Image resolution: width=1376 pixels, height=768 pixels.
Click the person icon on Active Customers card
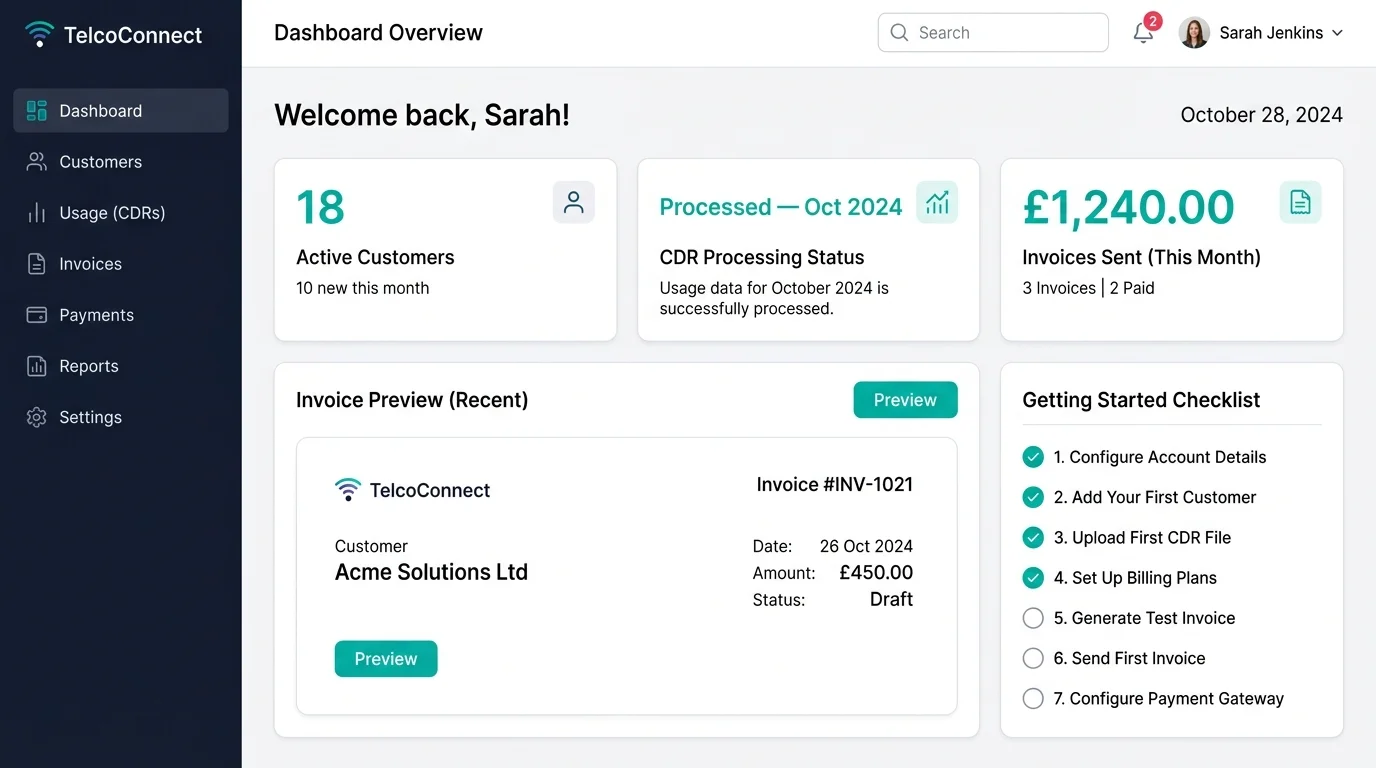click(573, 201)
